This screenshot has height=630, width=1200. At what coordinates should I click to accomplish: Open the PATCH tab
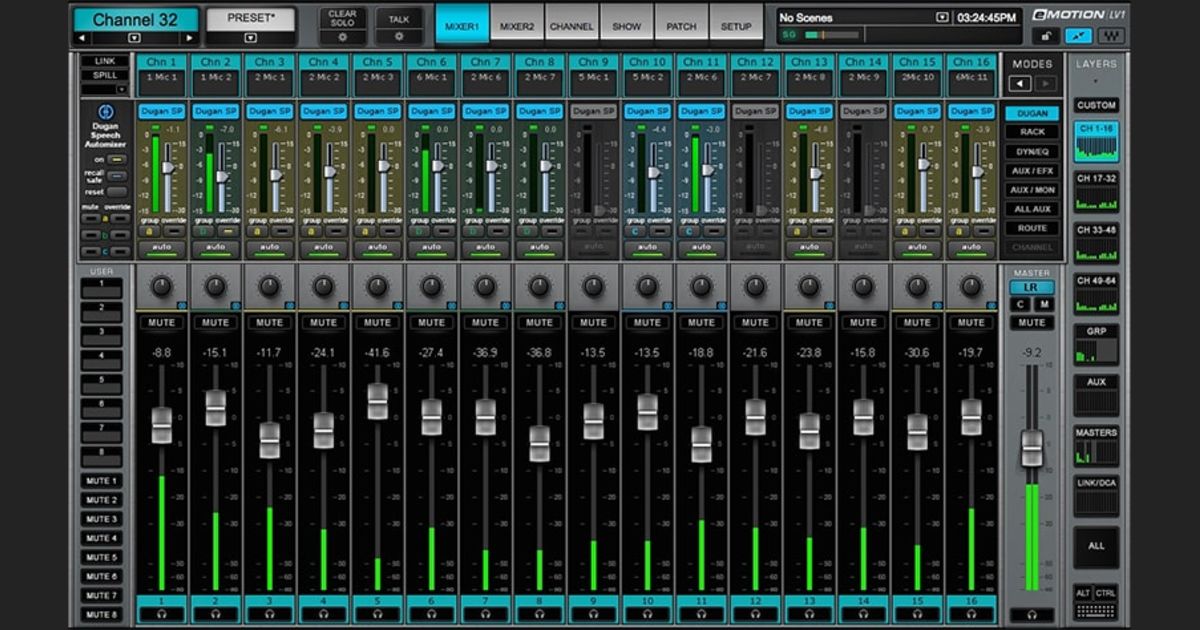[x=681, y=26]
